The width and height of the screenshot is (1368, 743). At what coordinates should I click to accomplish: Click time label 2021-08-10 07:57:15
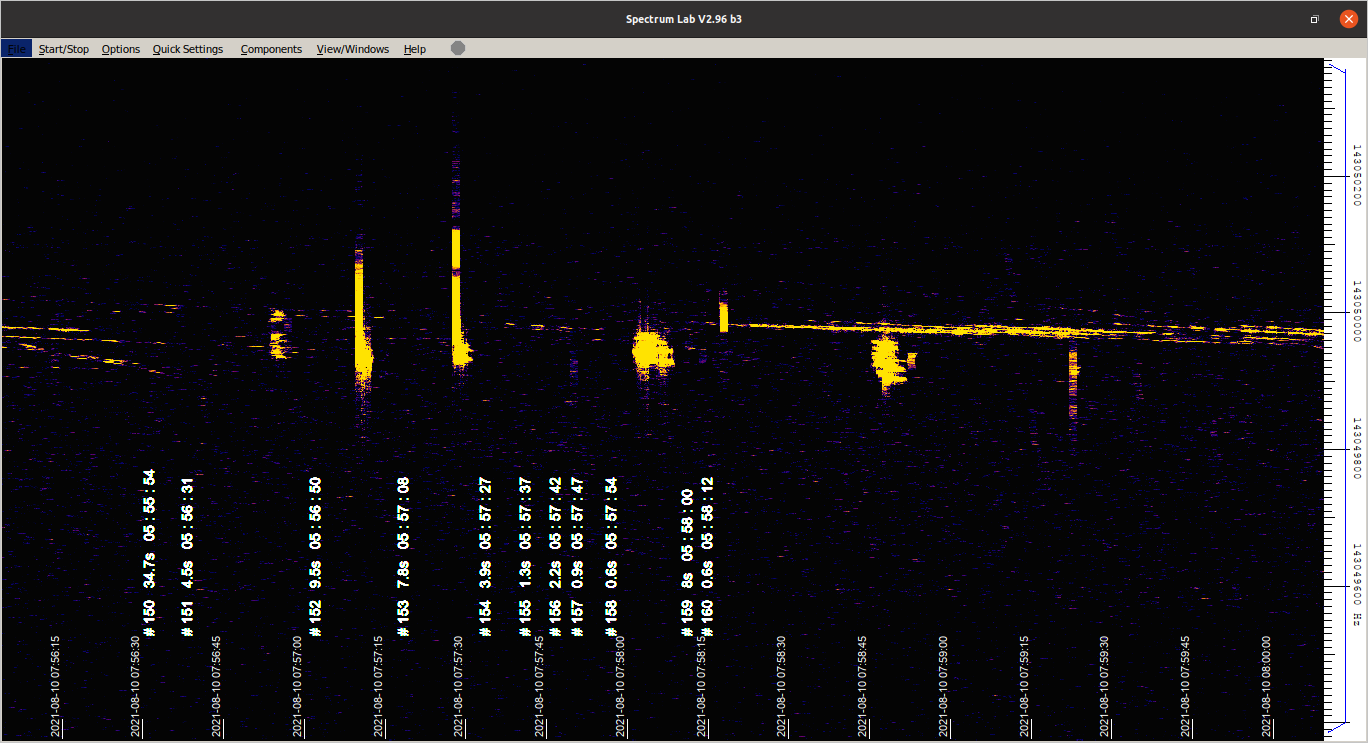378,686
